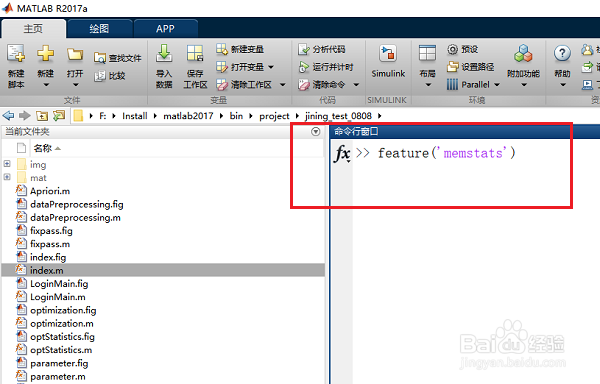600x384 pixels.
Task: Expand the Add-Ons dropdown arrow
Action: (523, 85)
